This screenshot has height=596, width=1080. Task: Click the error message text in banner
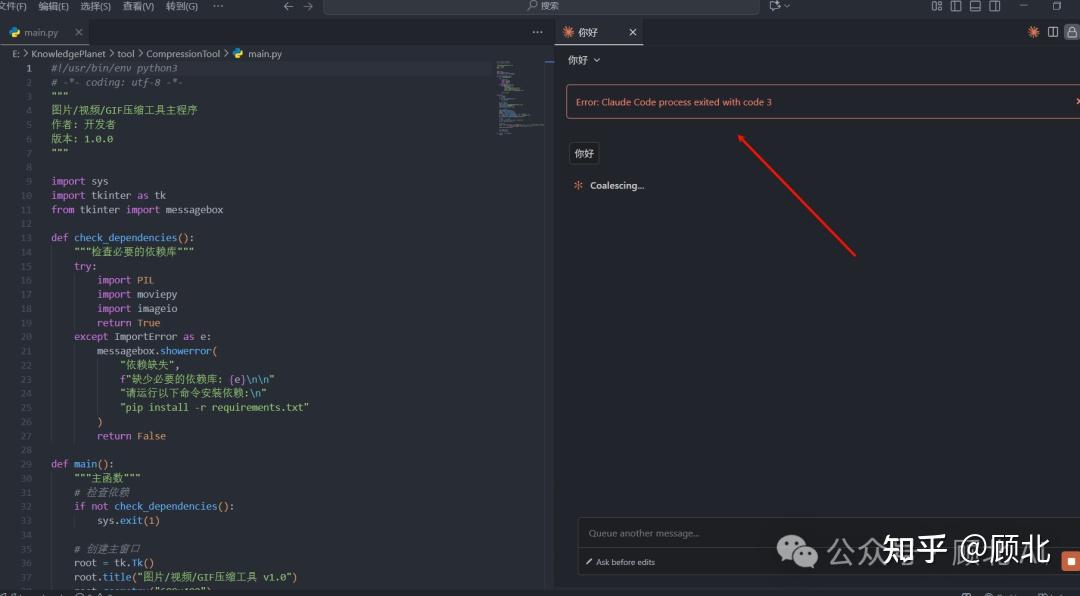point(674,102)
